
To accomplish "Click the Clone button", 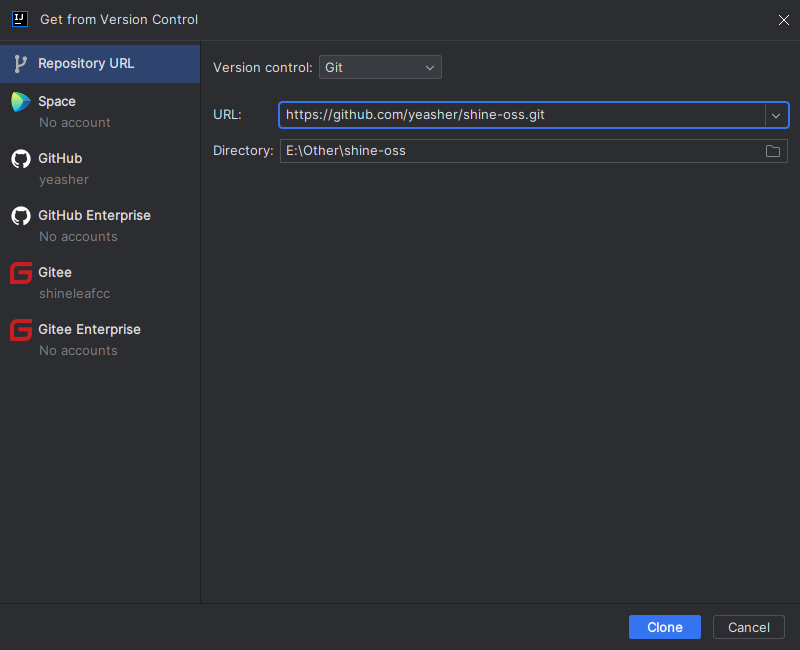I will [664, 627].
